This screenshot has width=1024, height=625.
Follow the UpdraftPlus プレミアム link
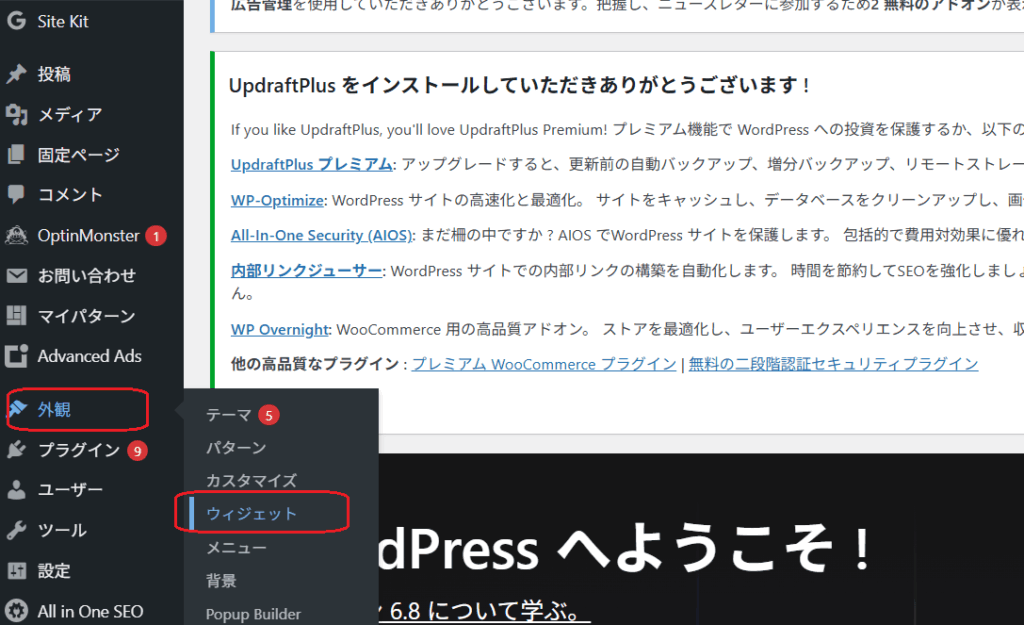coord(312,165)
